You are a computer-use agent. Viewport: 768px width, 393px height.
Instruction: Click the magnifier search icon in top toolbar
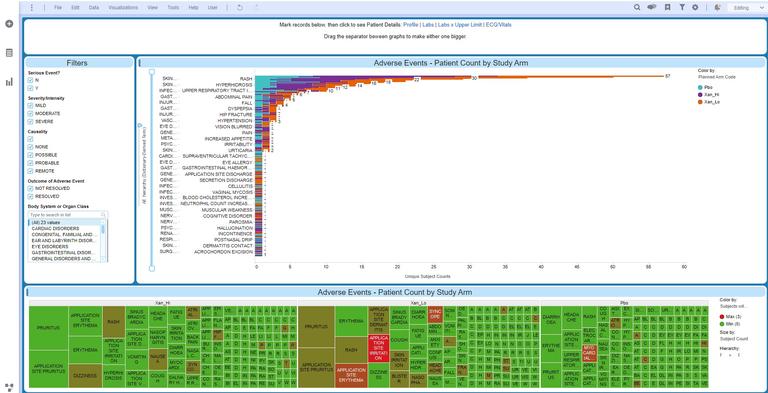point(637,7)
